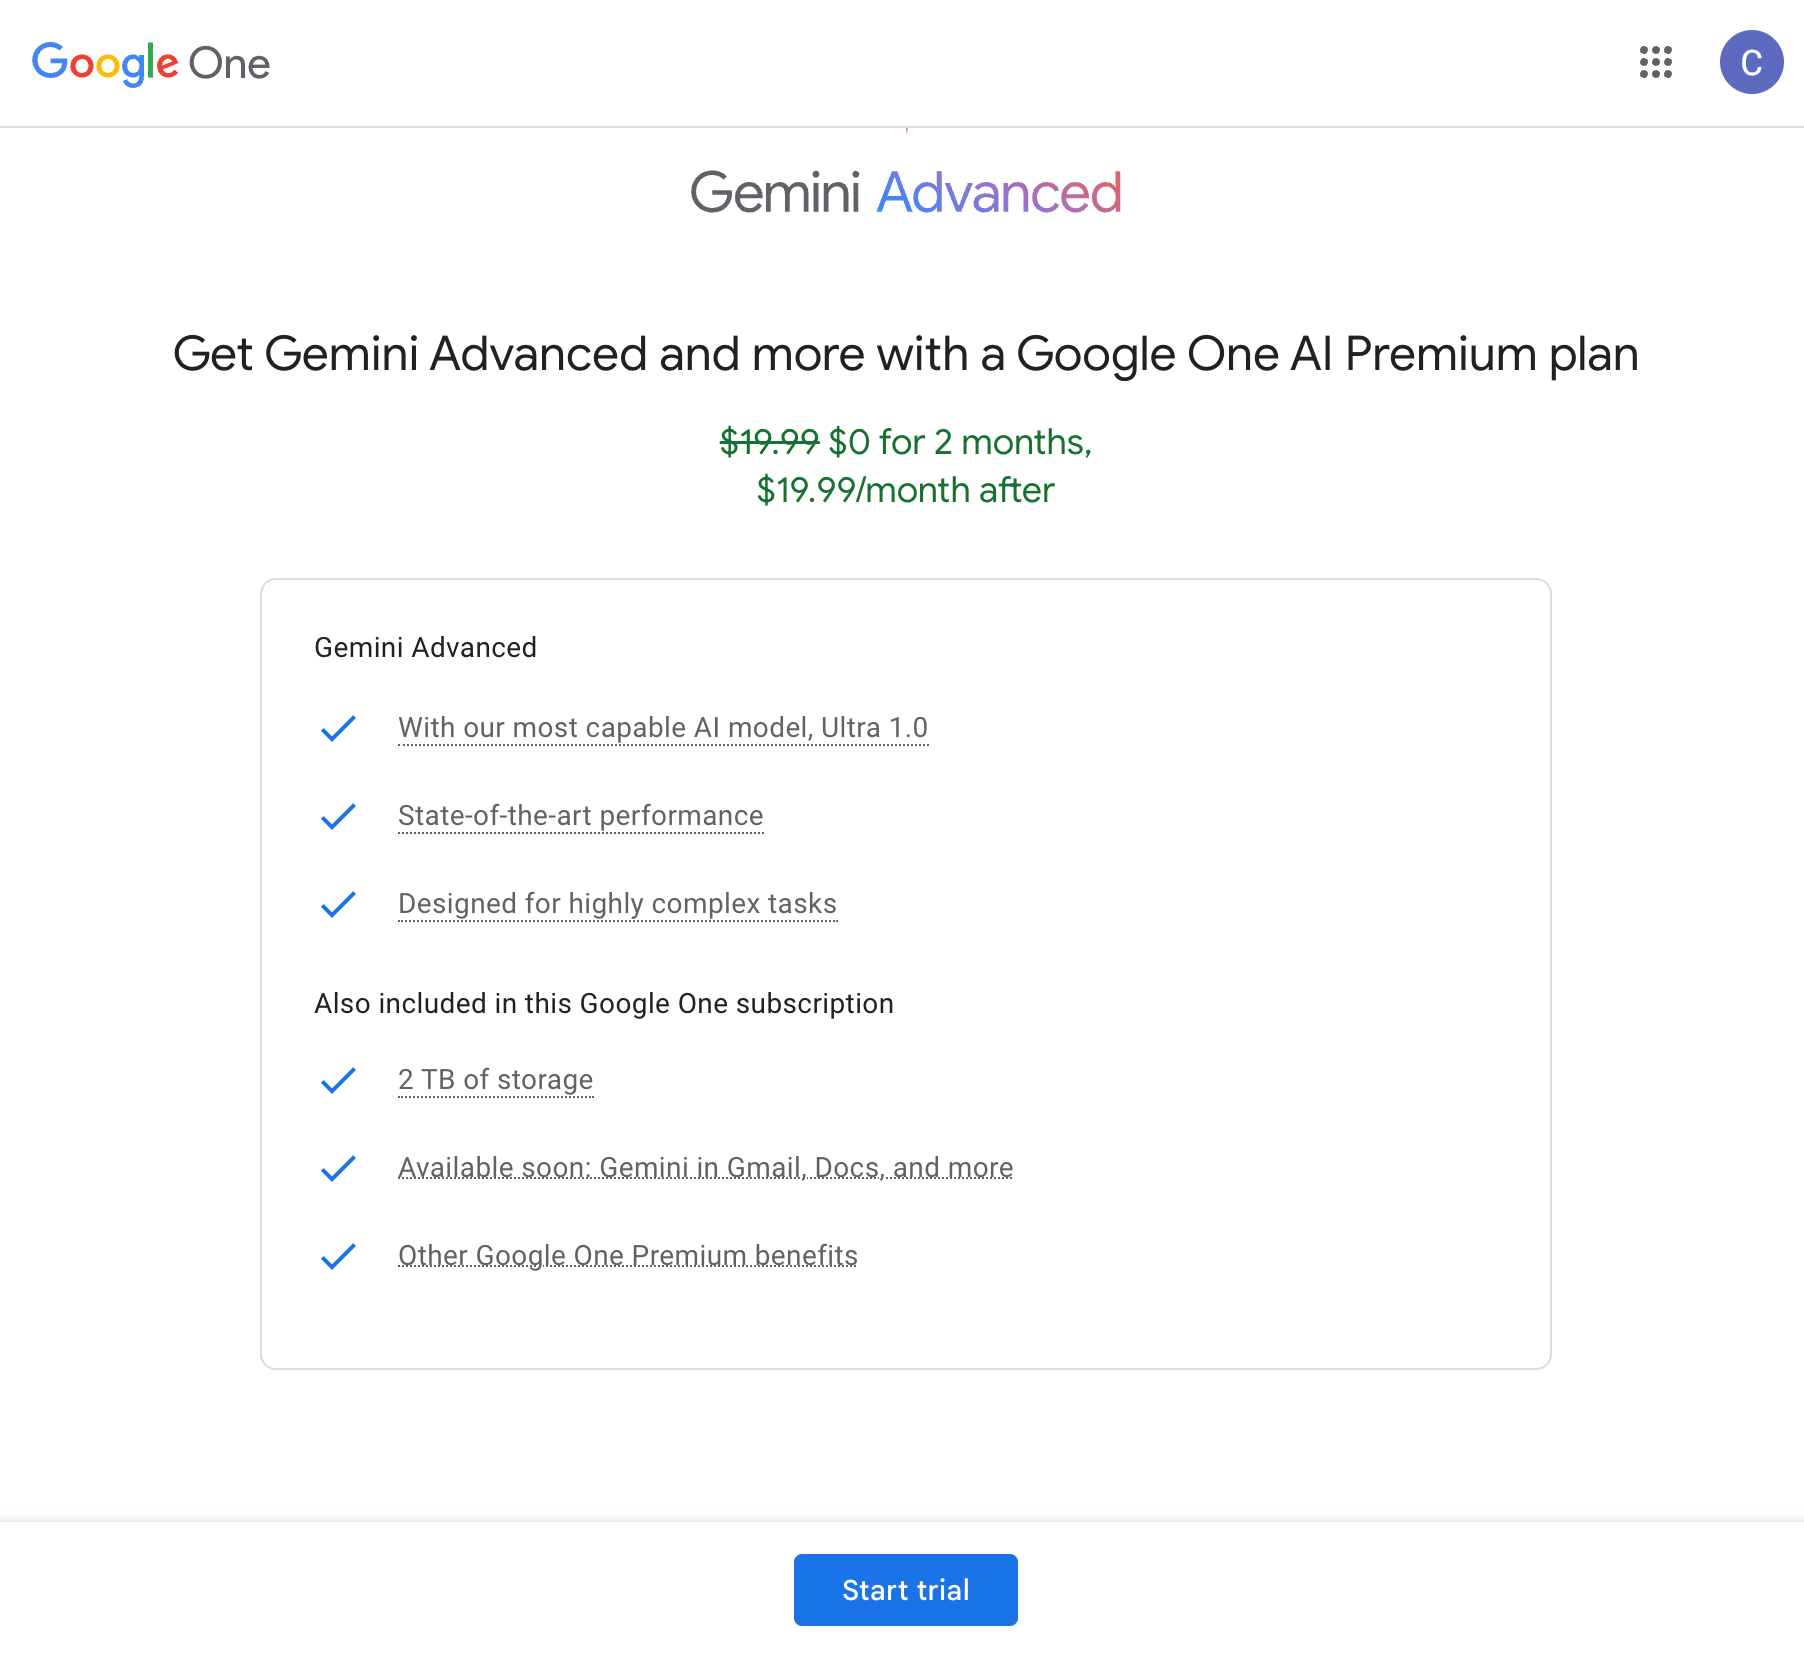Click checkmark beside State-of-the-art performance
1804x1654 pixels.
338,816
